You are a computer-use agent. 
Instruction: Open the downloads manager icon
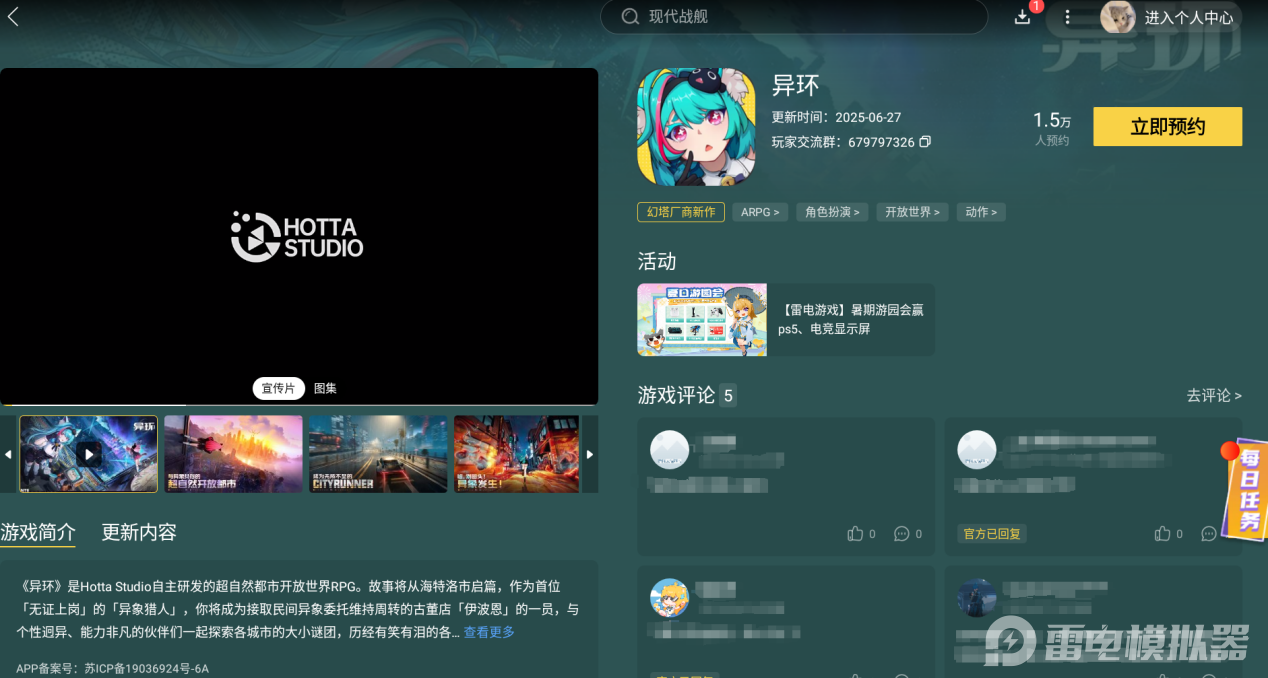point(1022,17)
